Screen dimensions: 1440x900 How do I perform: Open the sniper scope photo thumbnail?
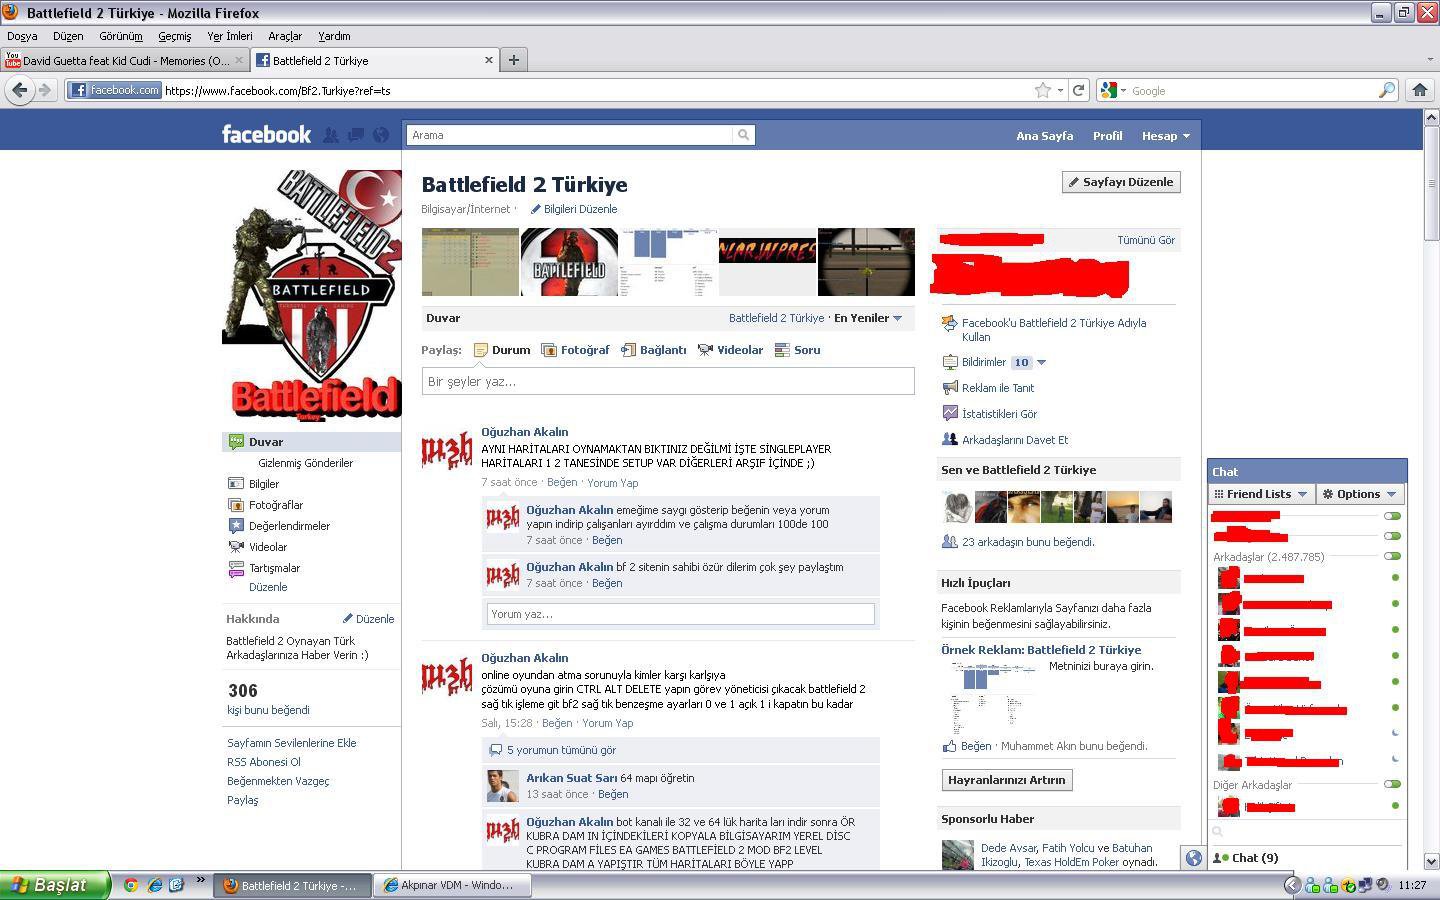[x=866, y=262]
